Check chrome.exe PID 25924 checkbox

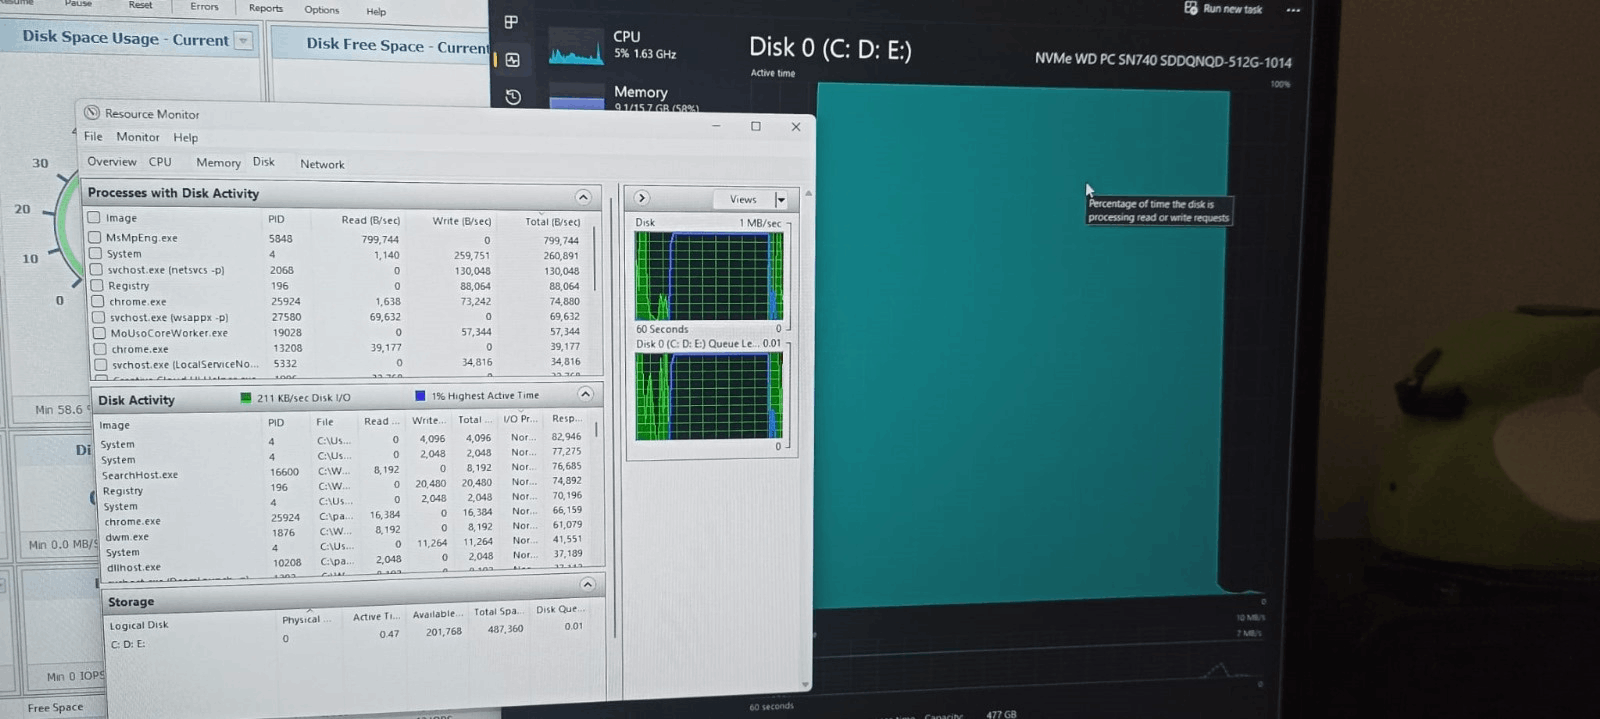coord(98,301)
